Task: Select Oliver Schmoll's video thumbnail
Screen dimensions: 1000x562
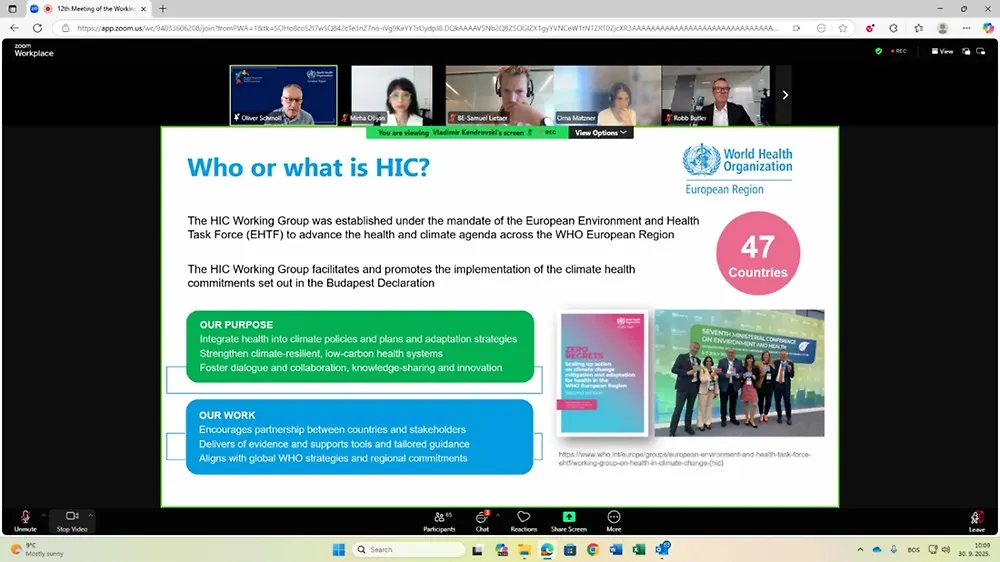Action: pos(284,95)
